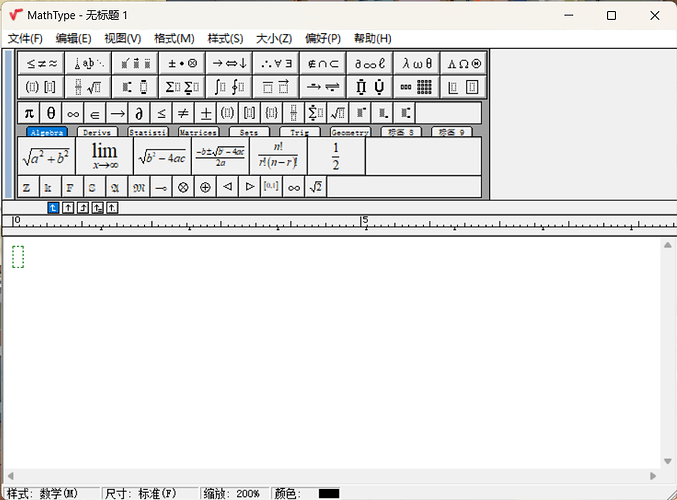Open the fraction and radical templates palette
This screenshot has height=500, width=677.
pyautogui.click(x=89, y=87)
